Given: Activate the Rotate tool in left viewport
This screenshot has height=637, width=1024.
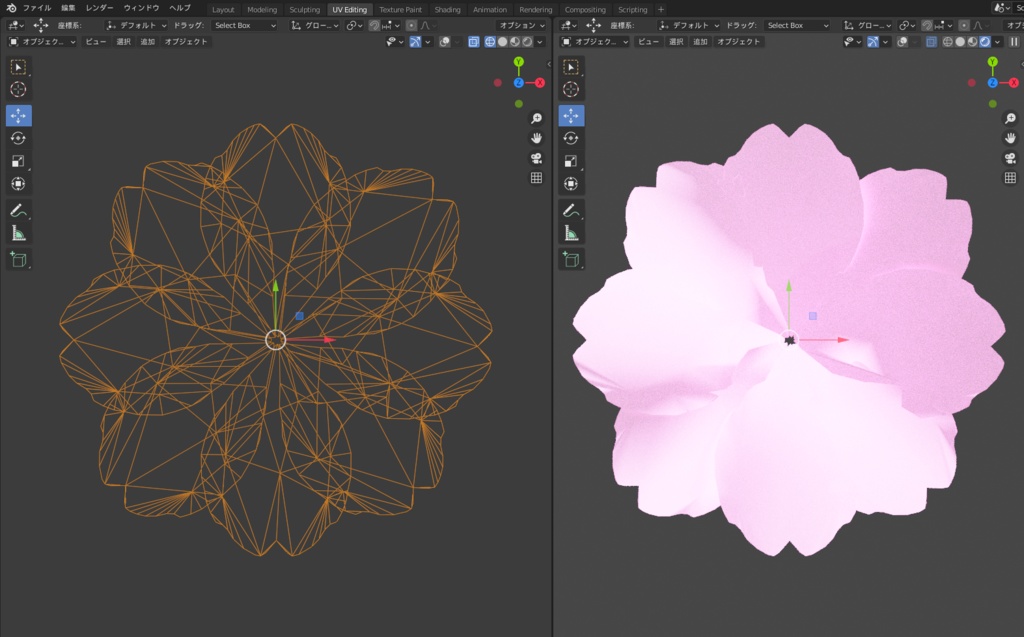Looking at the screenshot, I should click(x=18, y=138).
